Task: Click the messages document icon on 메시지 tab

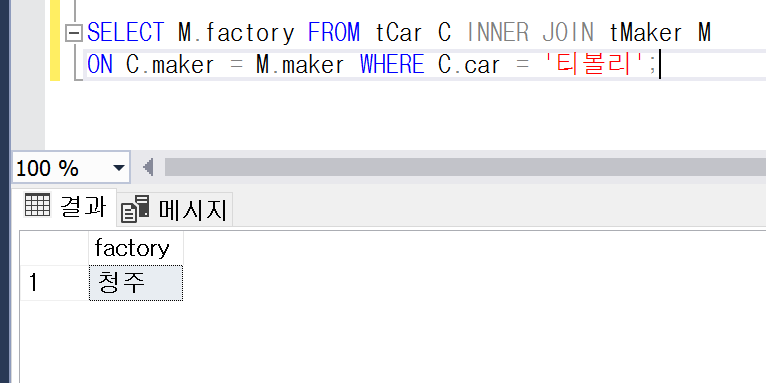Action: pos(135,209)
